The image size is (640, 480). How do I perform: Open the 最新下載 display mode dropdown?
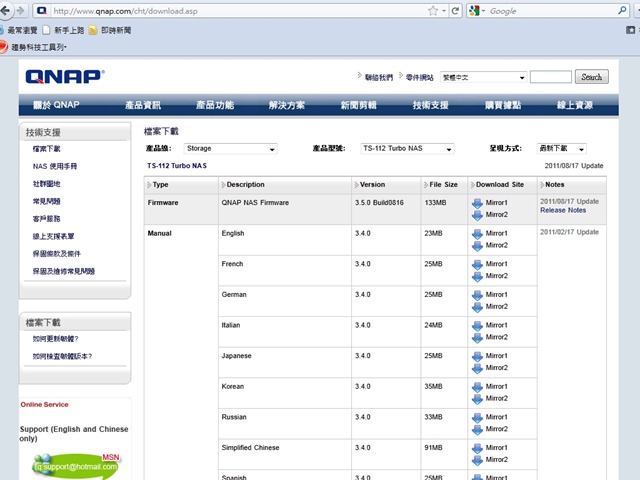(x=562, y=149)
